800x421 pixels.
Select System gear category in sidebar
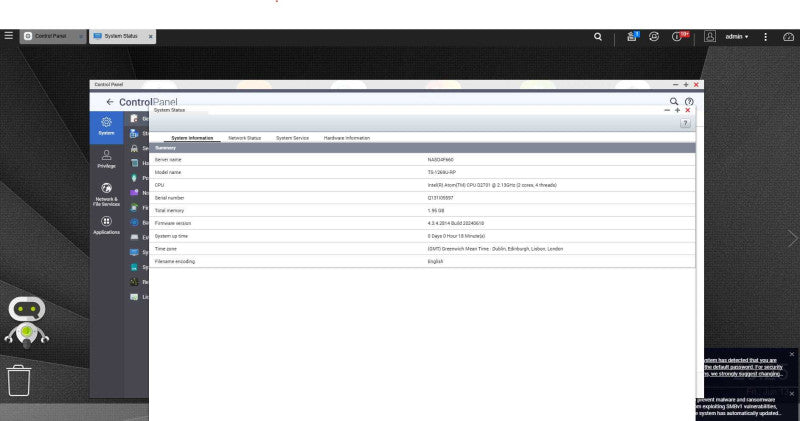pyautogui.click(x=106, y=127)
